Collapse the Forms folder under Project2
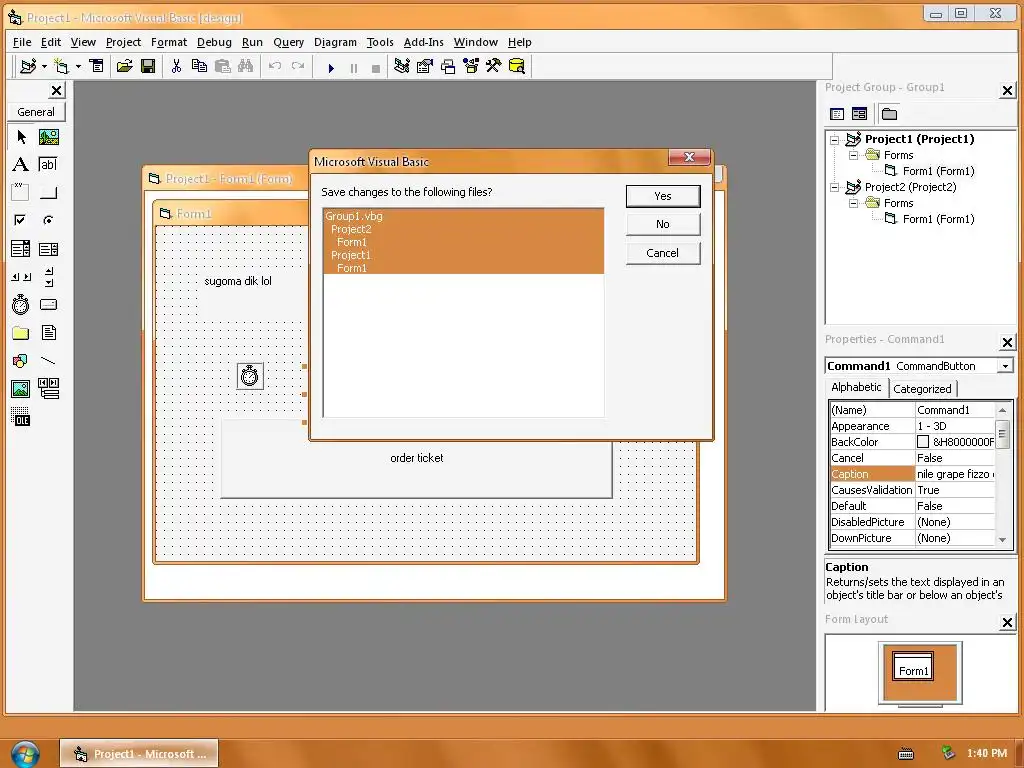This screenshot has height=768, width=1024. coord(854,203)
